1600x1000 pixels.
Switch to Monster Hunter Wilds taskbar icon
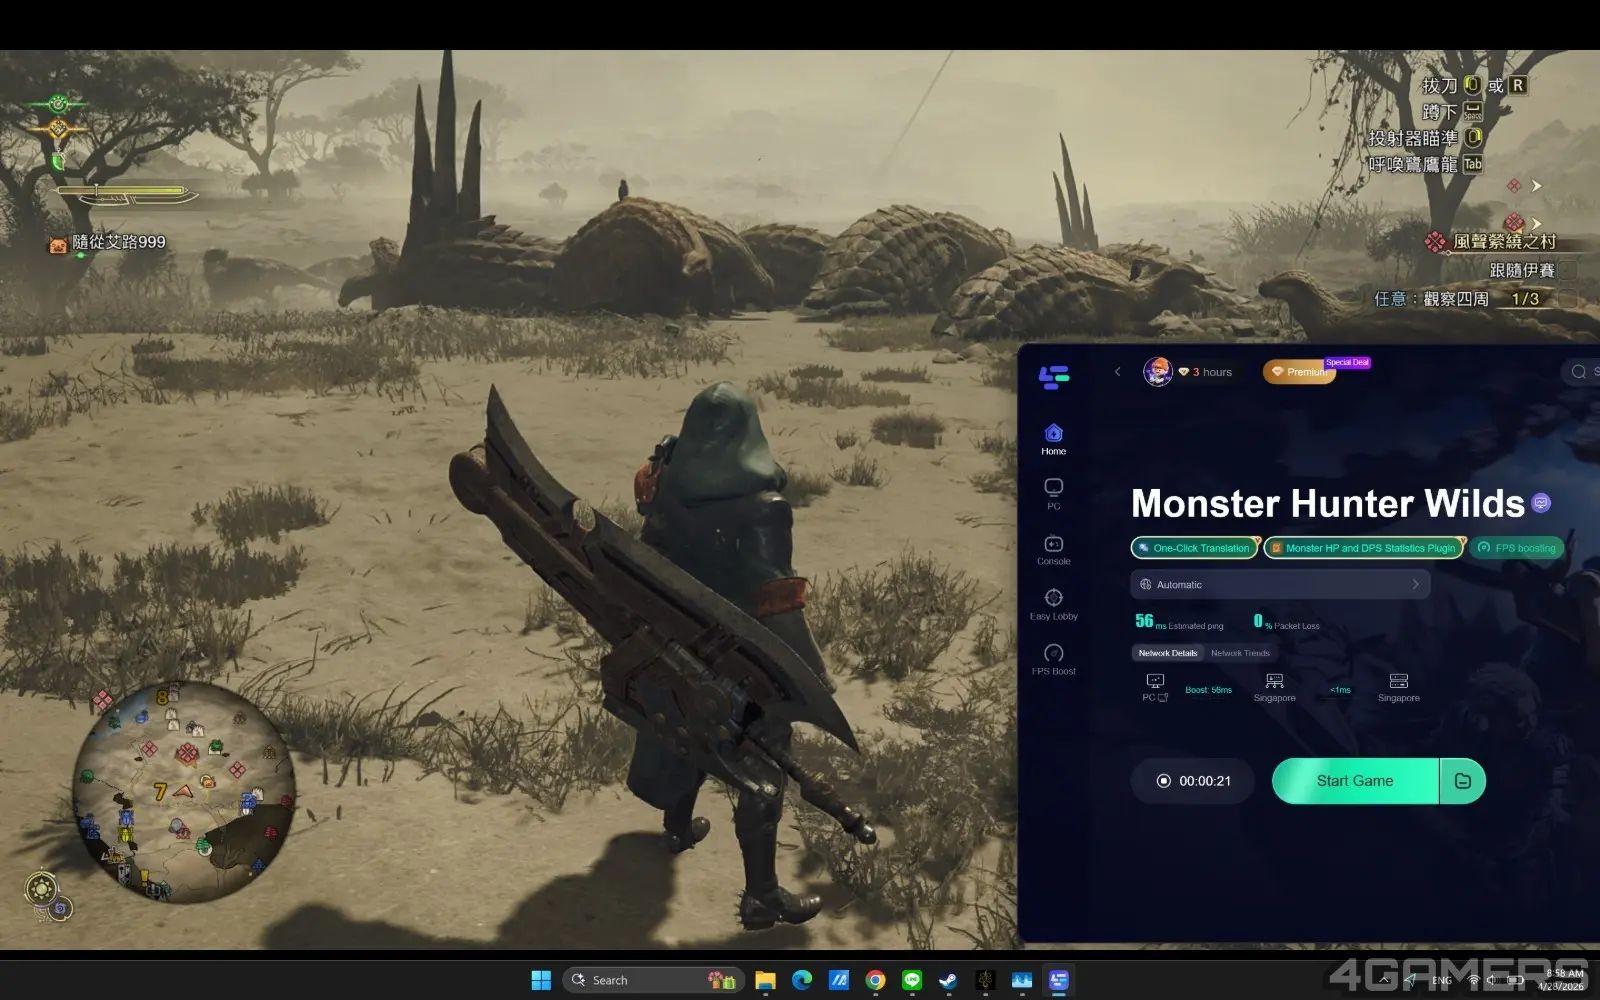click(x=985, y=980)
